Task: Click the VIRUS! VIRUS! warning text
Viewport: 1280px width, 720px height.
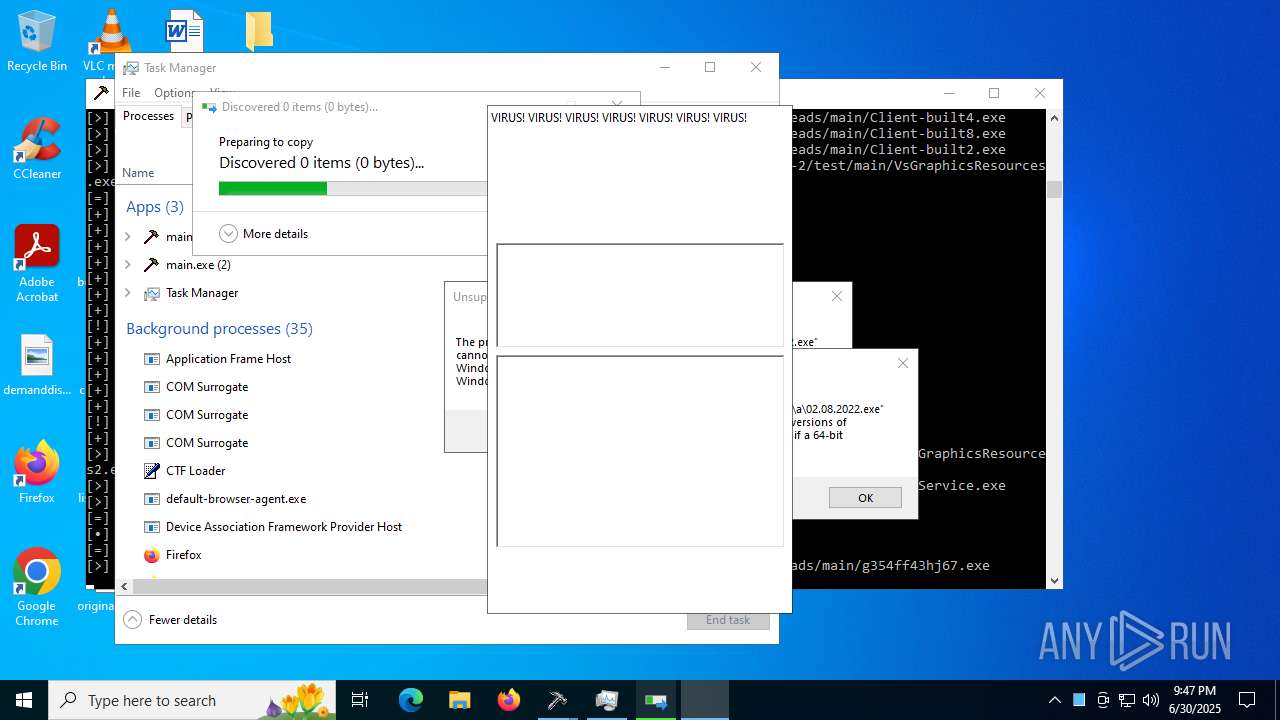Action: point(619,118)
